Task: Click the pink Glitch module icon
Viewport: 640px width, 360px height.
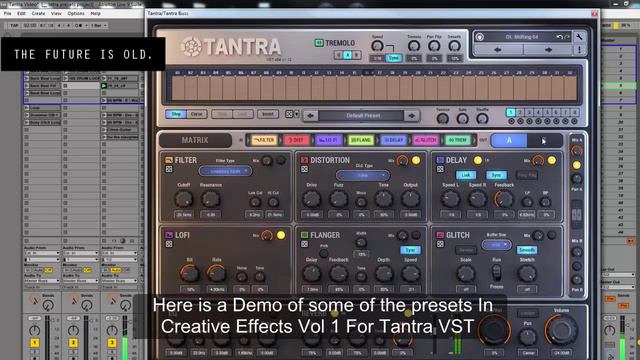Action: pos(440,235)
